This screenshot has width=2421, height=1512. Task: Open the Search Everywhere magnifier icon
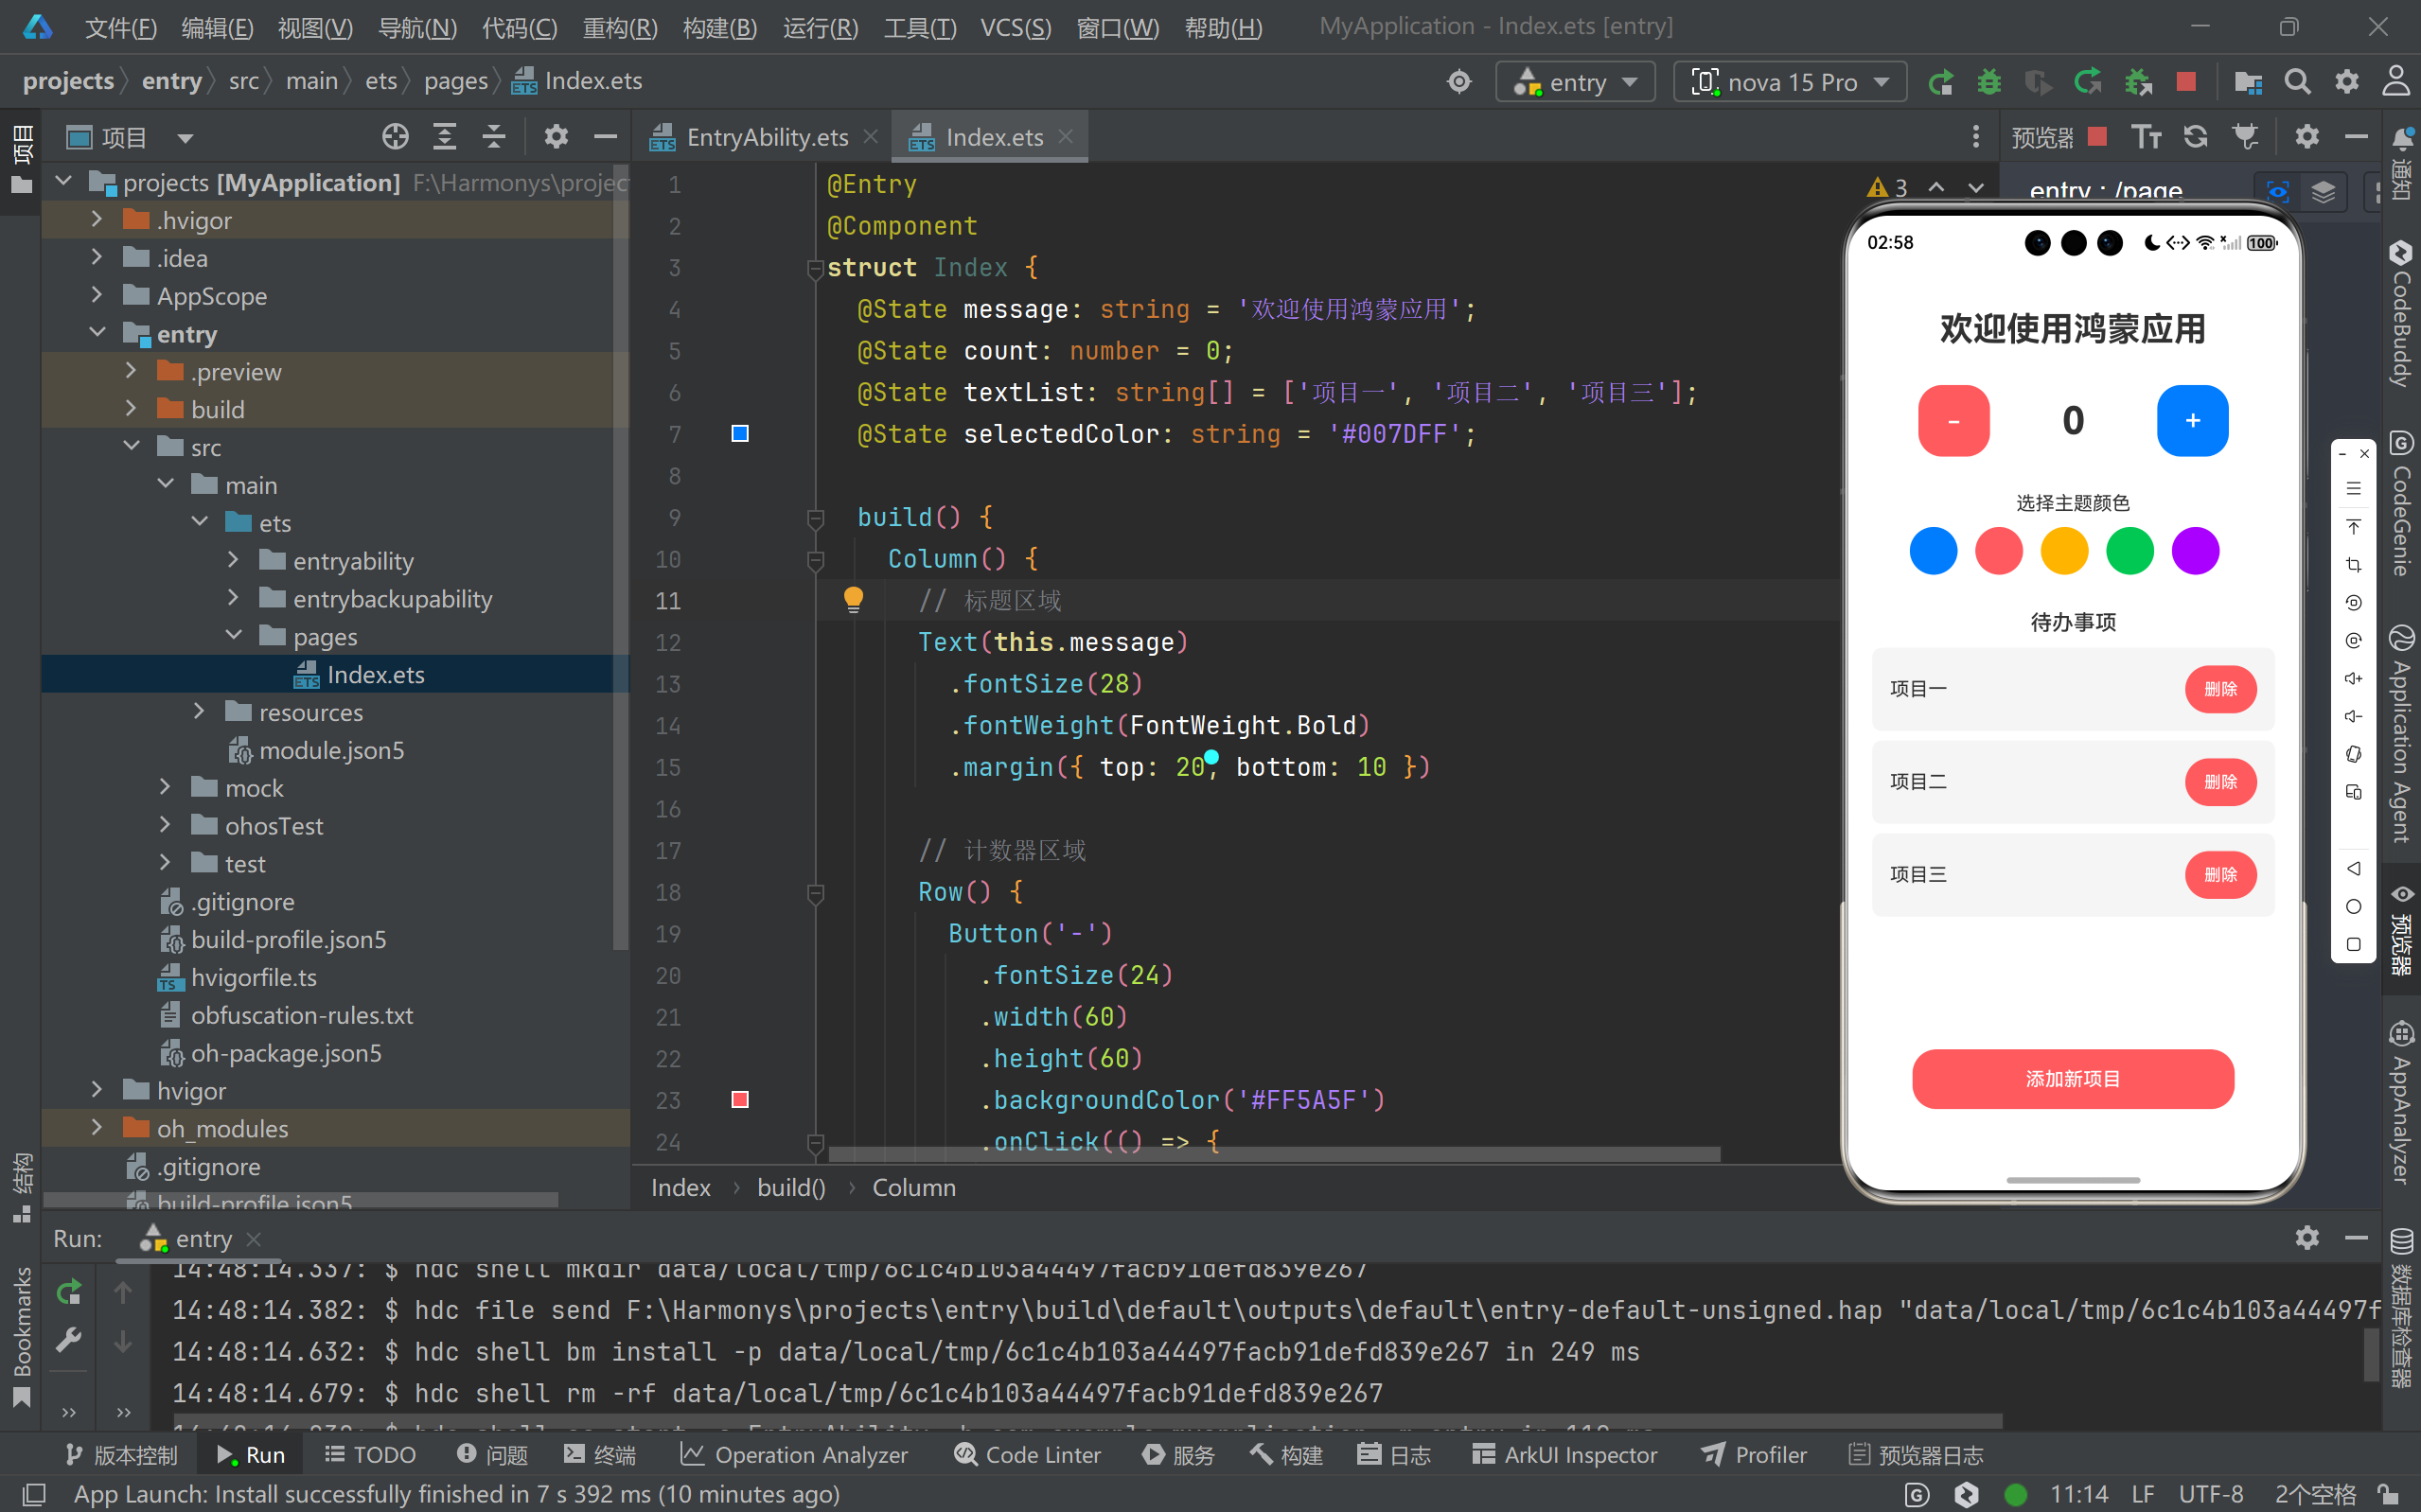(x=2297, y=82)
